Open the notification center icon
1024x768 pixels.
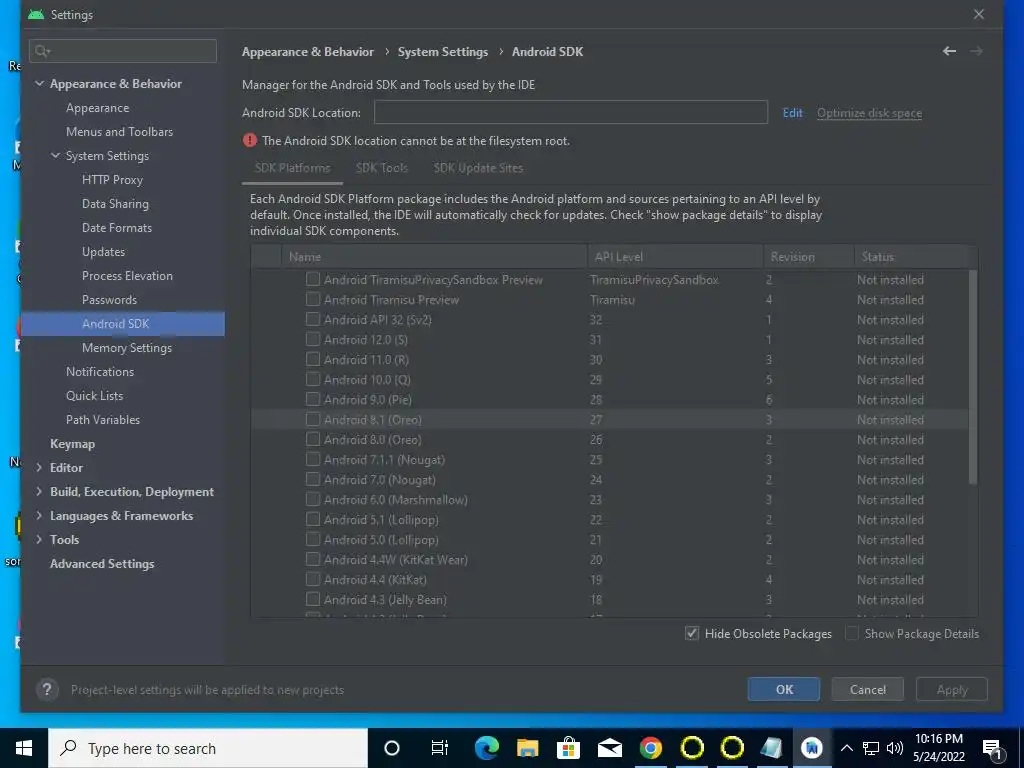[x=992, y=748]
